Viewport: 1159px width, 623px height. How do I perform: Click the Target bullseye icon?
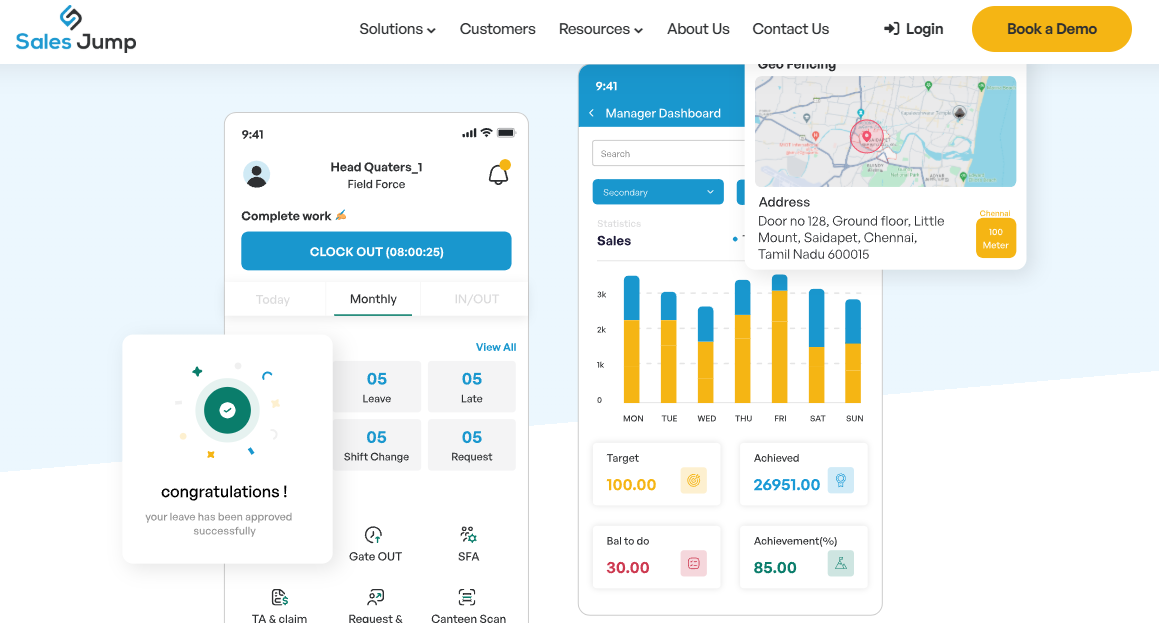click(x=693, y=480)
